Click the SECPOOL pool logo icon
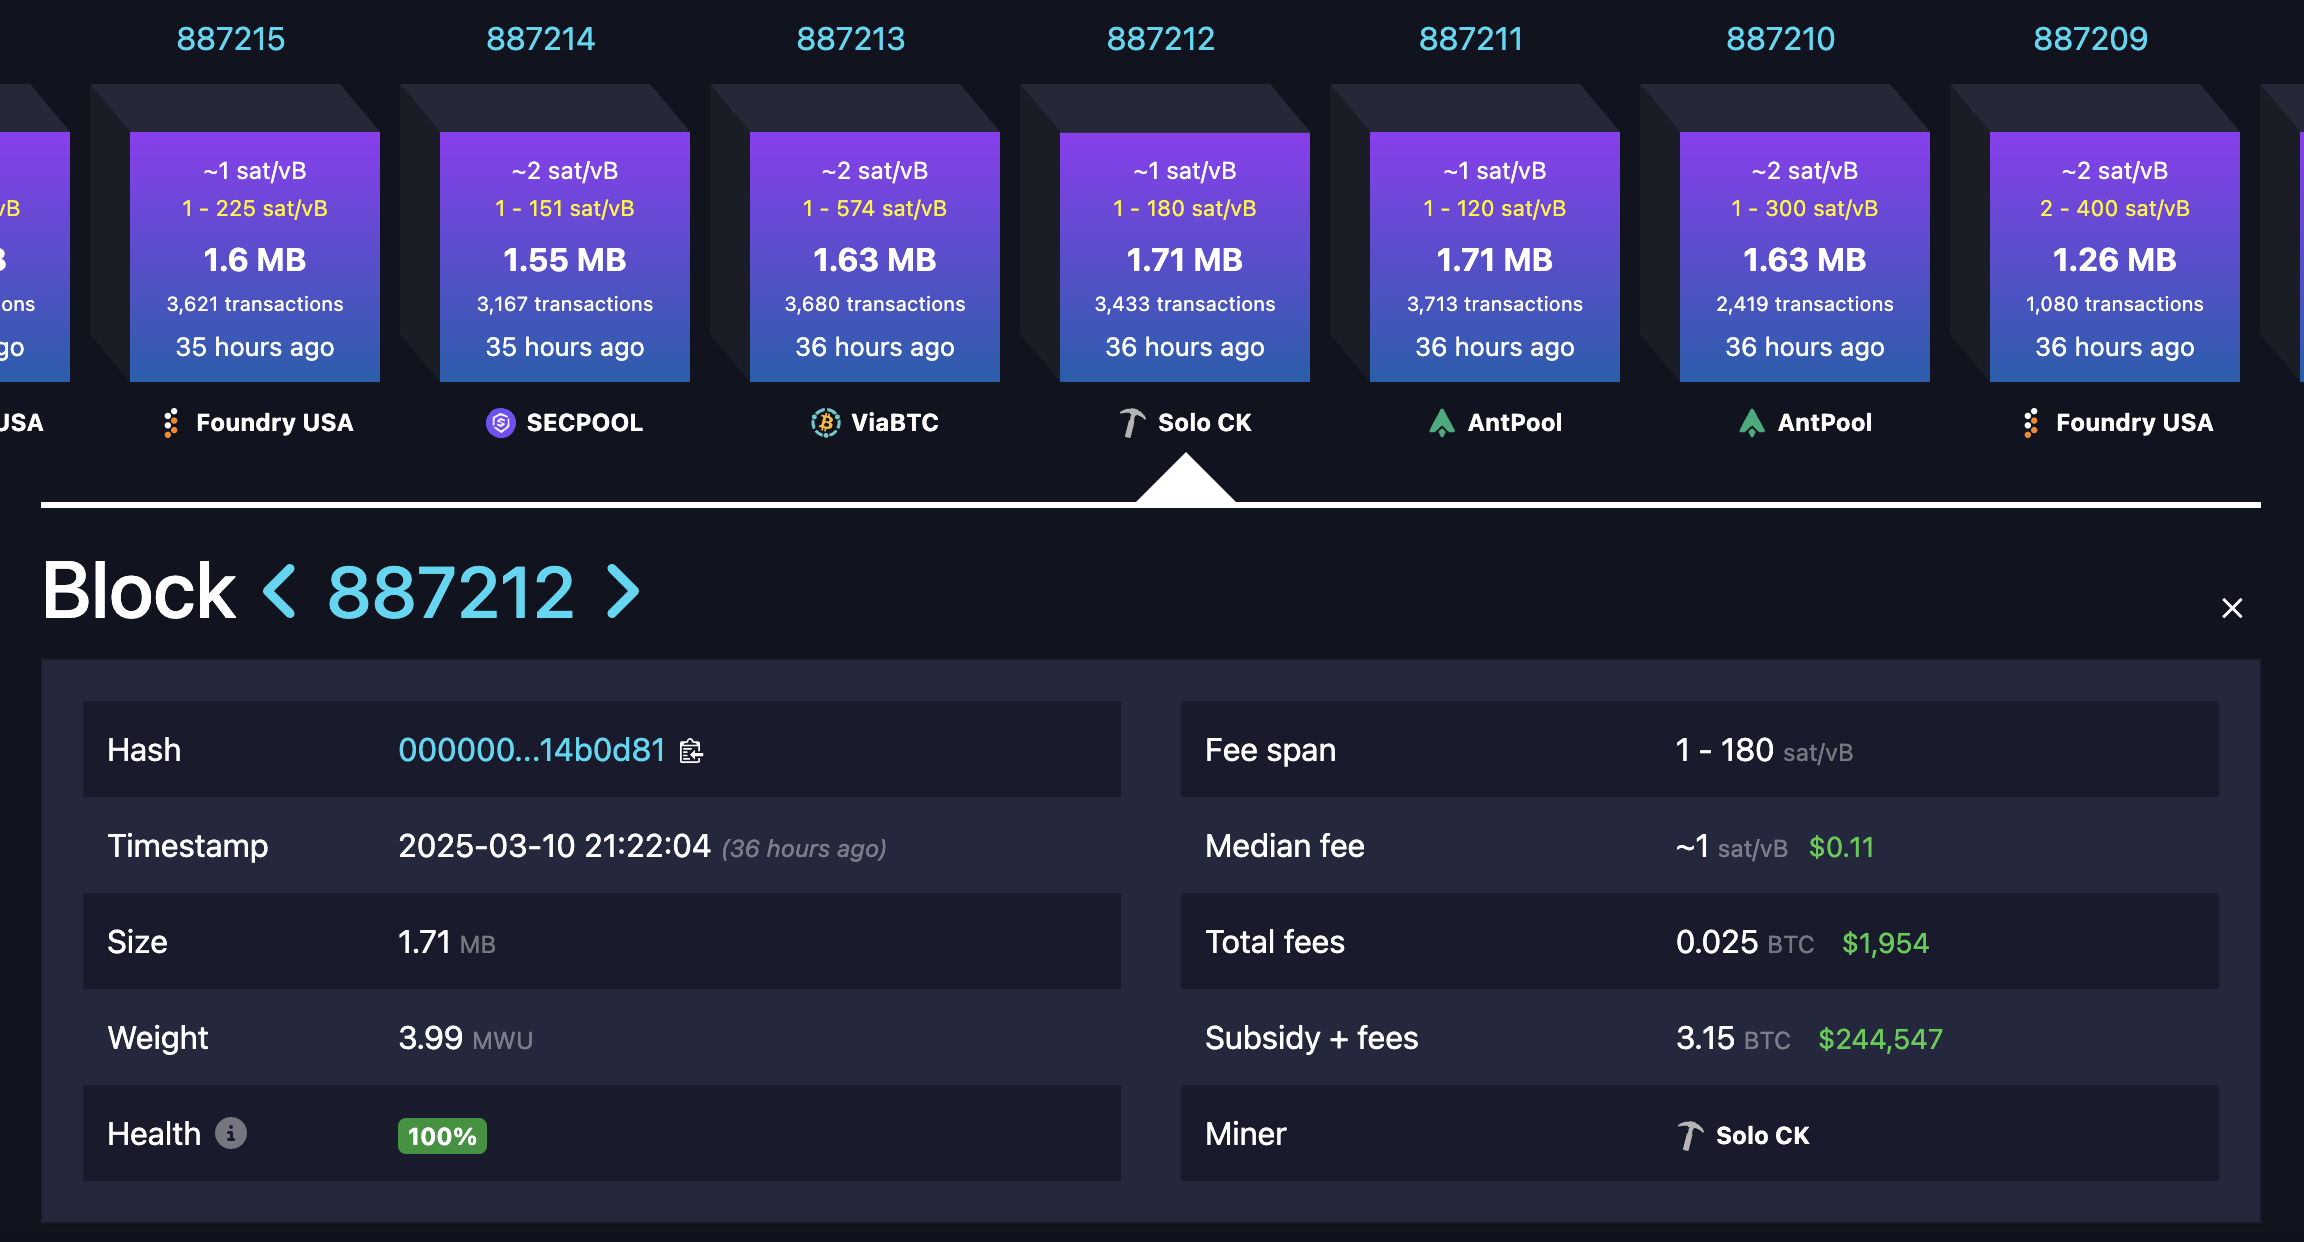The image size is (2304, 1242). pyautogui.click(x=500, y=423)
